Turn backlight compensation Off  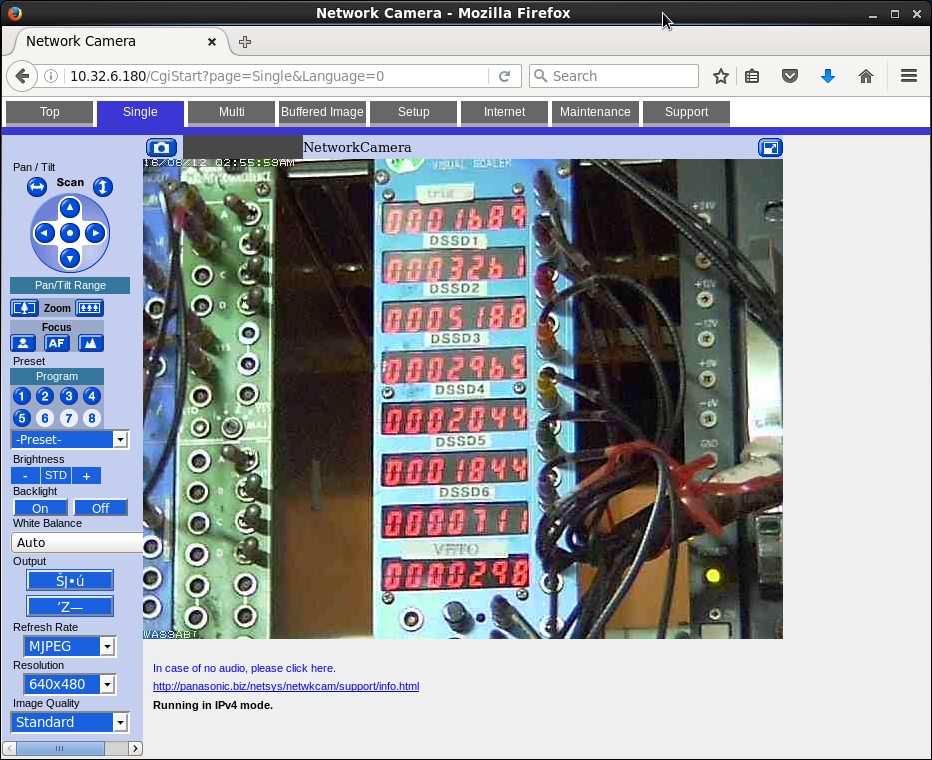coord(100,508)
